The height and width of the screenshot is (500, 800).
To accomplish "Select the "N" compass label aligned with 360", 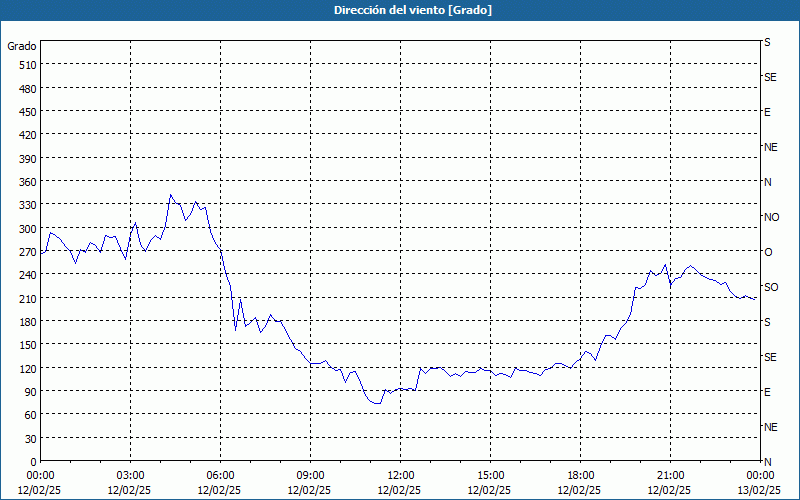I will pyautogui.click(x=767, y=182).
